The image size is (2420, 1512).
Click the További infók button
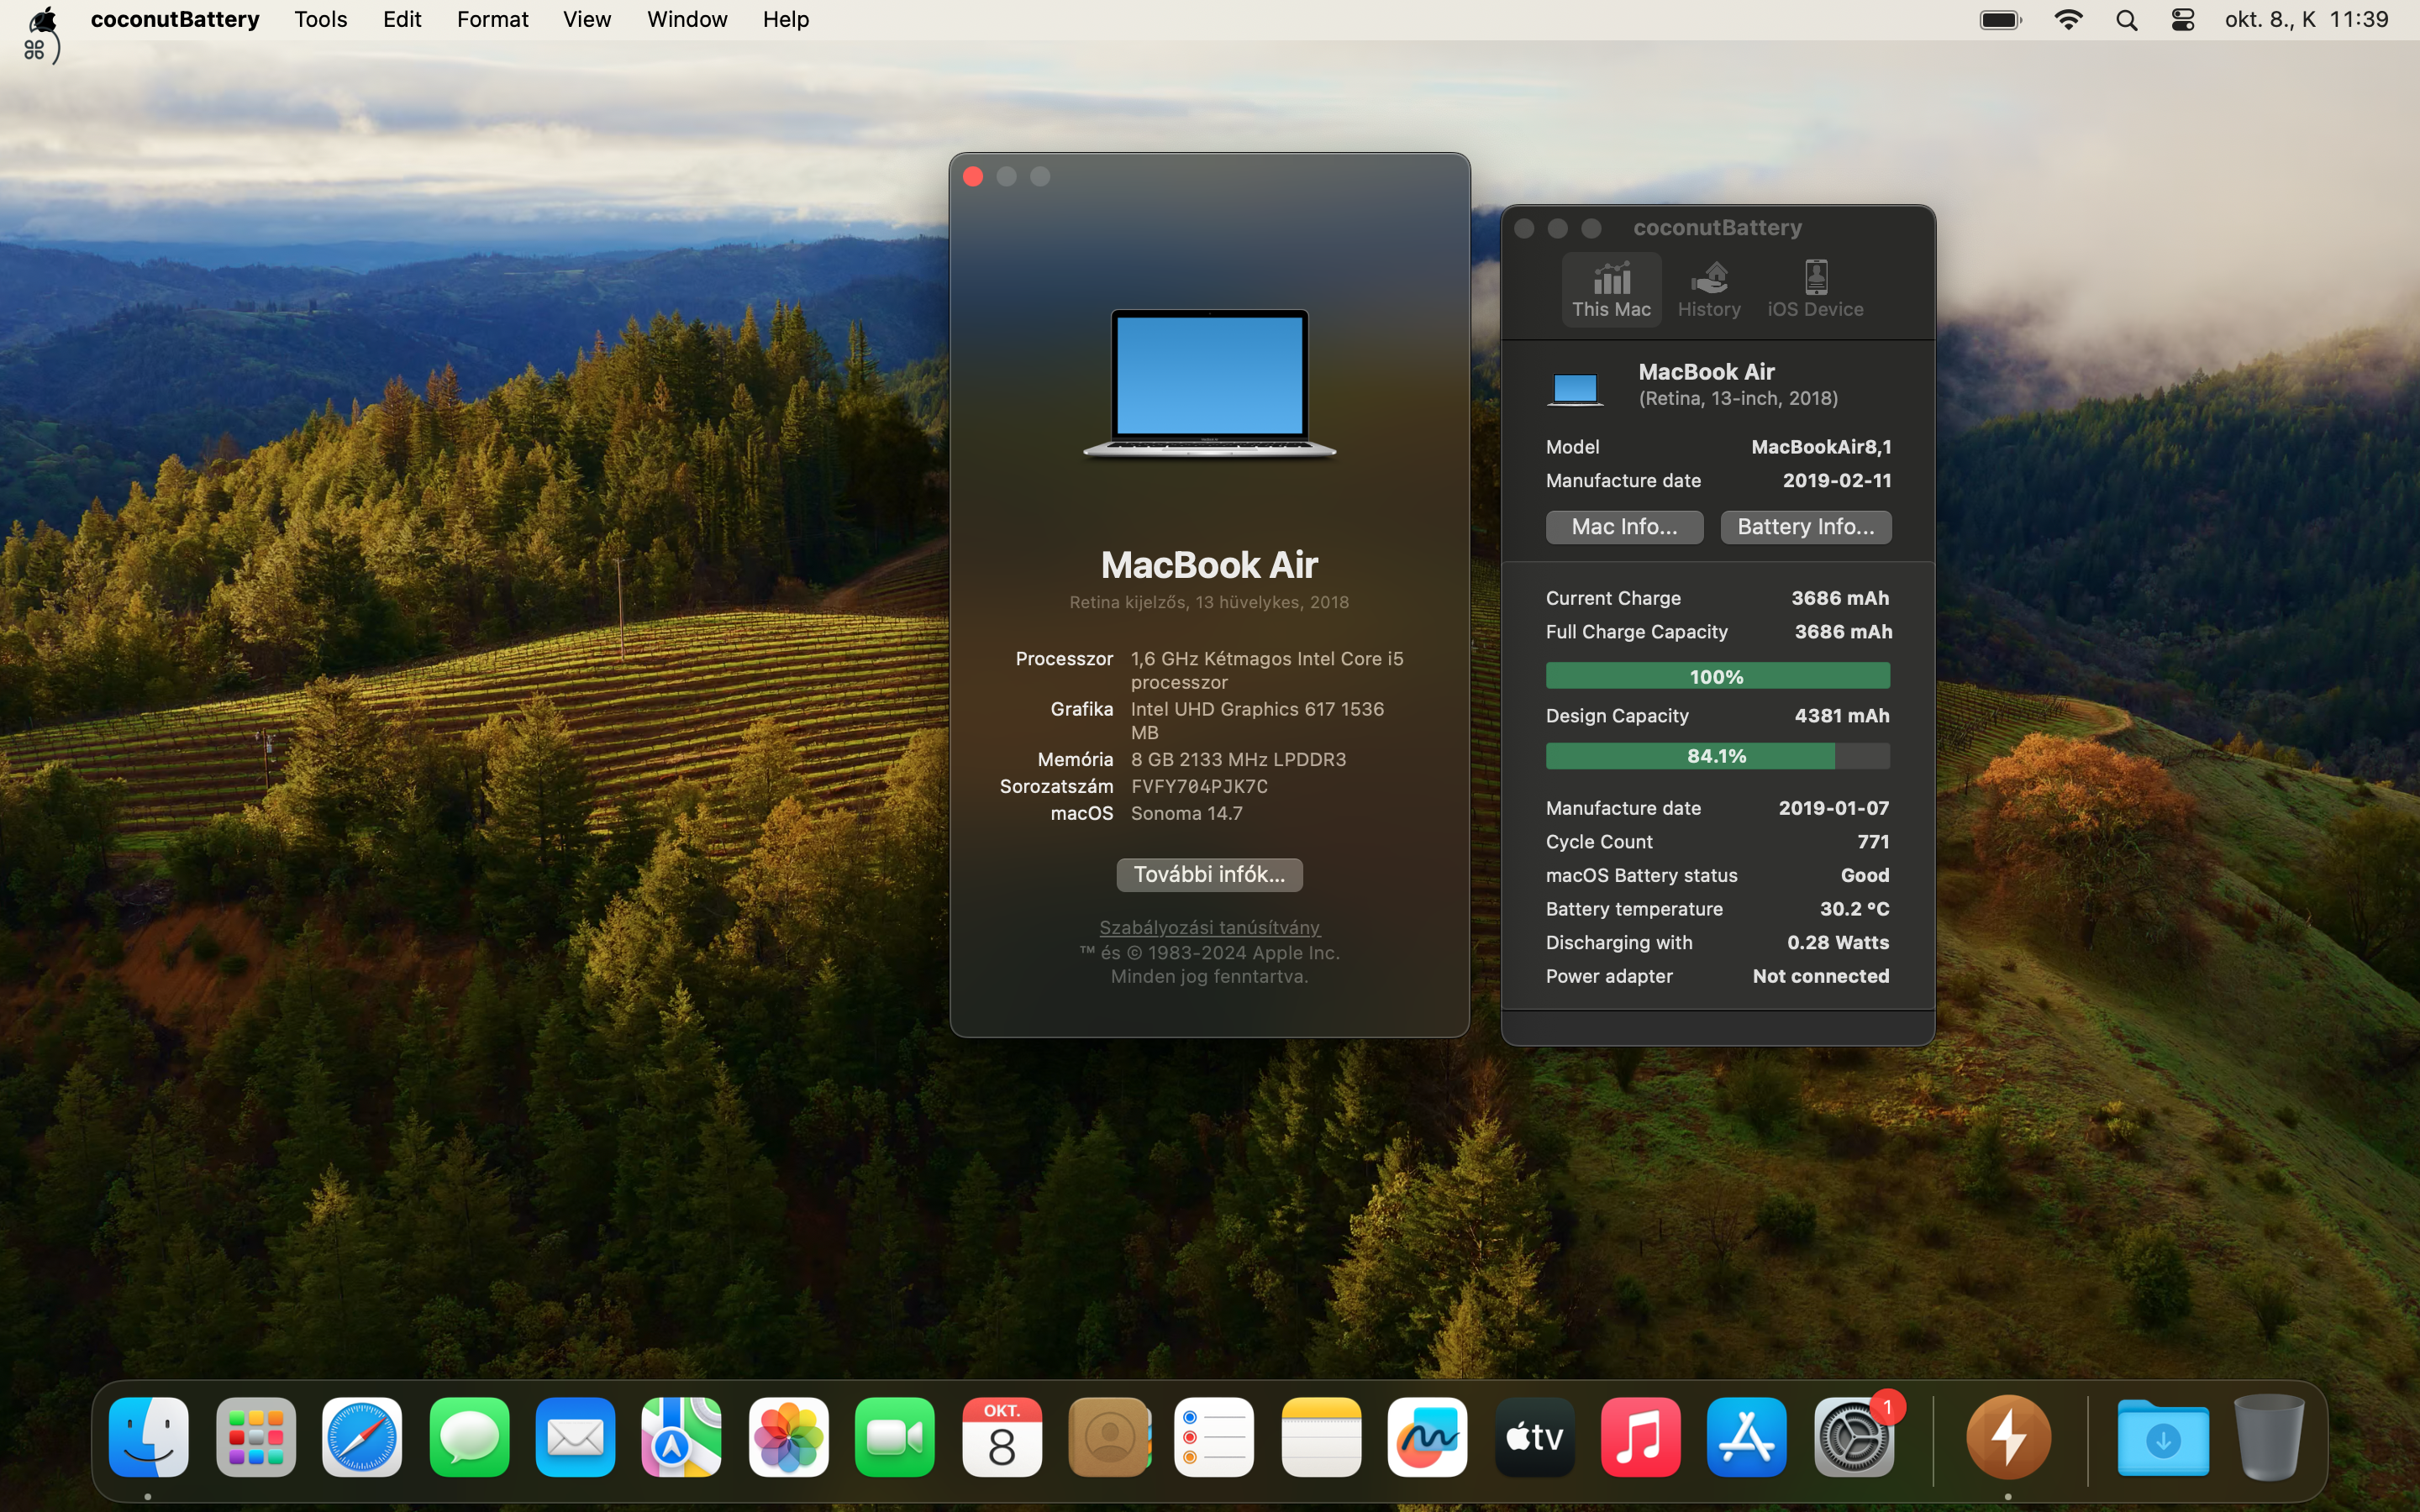pyautogui.click(x=1209, y=874)
